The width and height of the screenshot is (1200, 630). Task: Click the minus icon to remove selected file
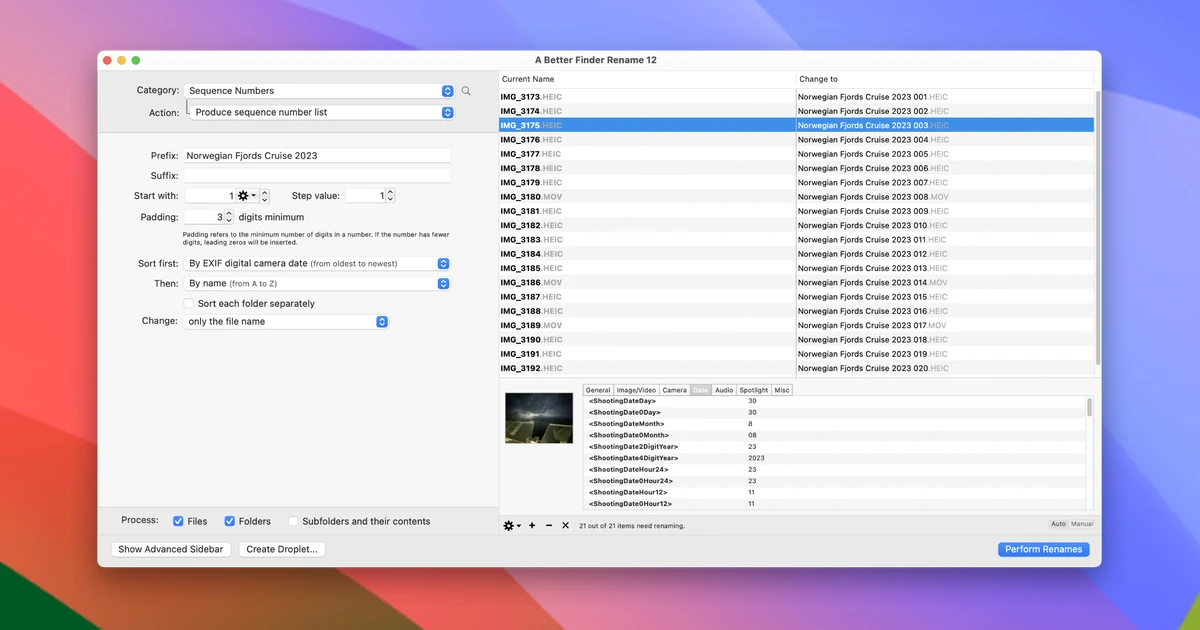click(x=549, y=525)
